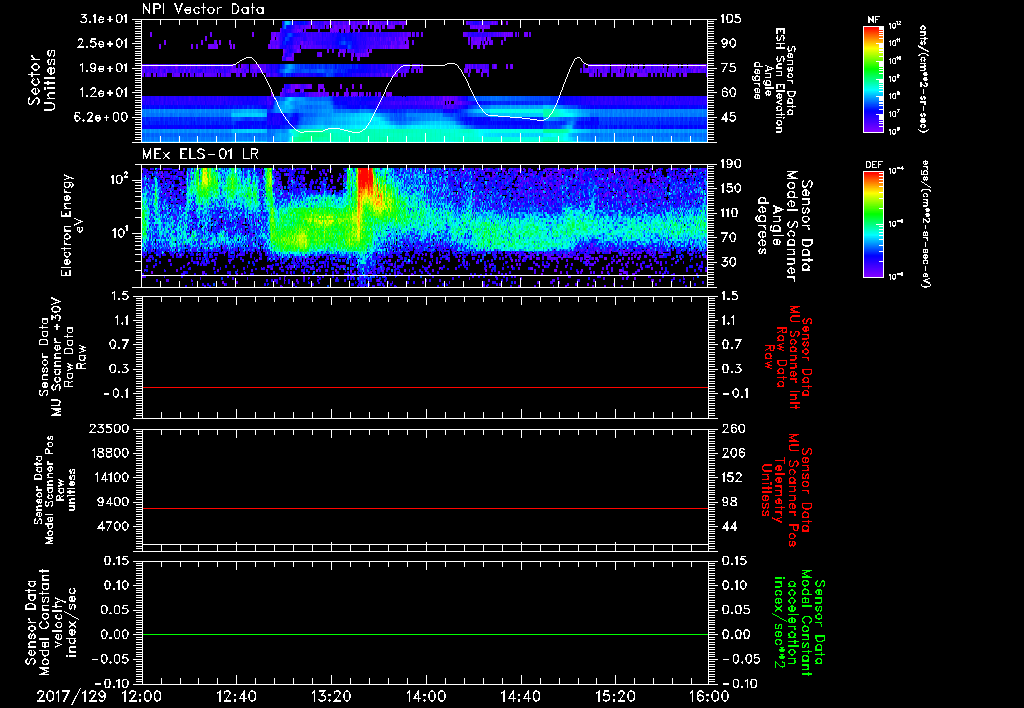
Task: Select the green "Model Constant acceleration" label
Action: 799,622
